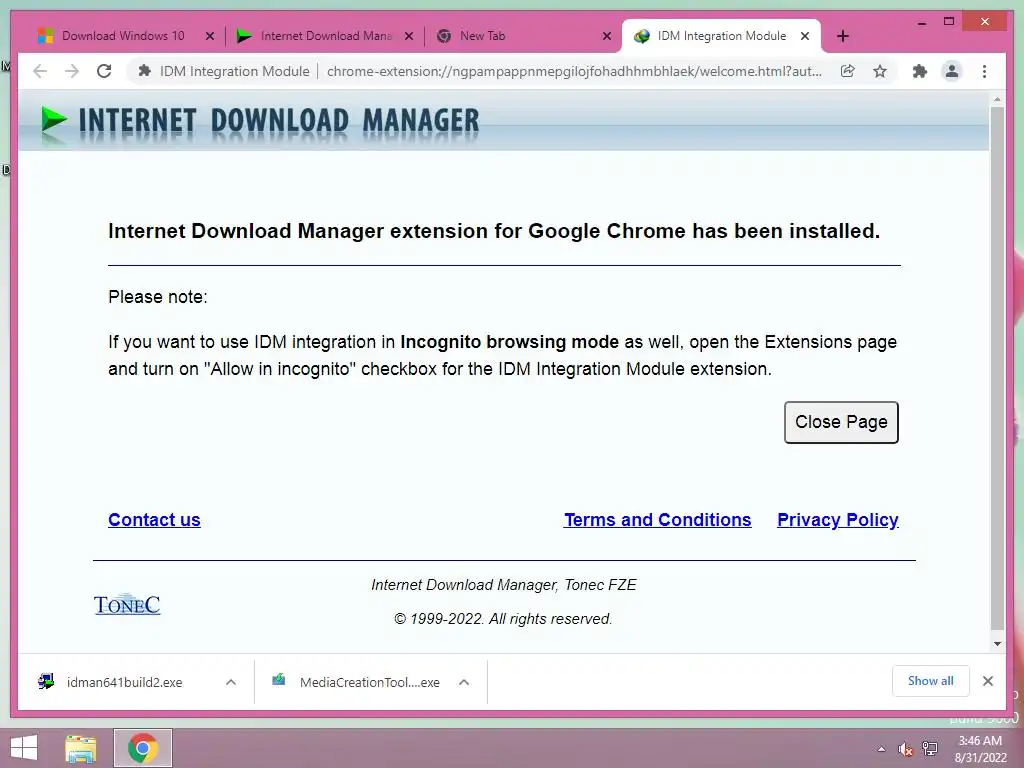Open the Contact us link
The width and height of the screenshot is (1024, 768).
(x=154, y=520)
